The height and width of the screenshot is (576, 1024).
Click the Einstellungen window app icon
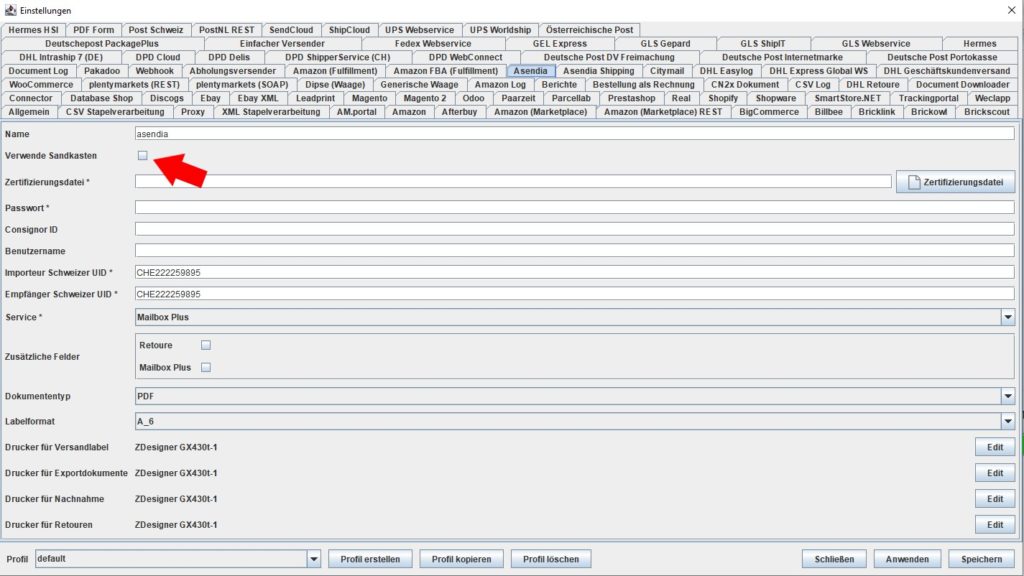10,10
